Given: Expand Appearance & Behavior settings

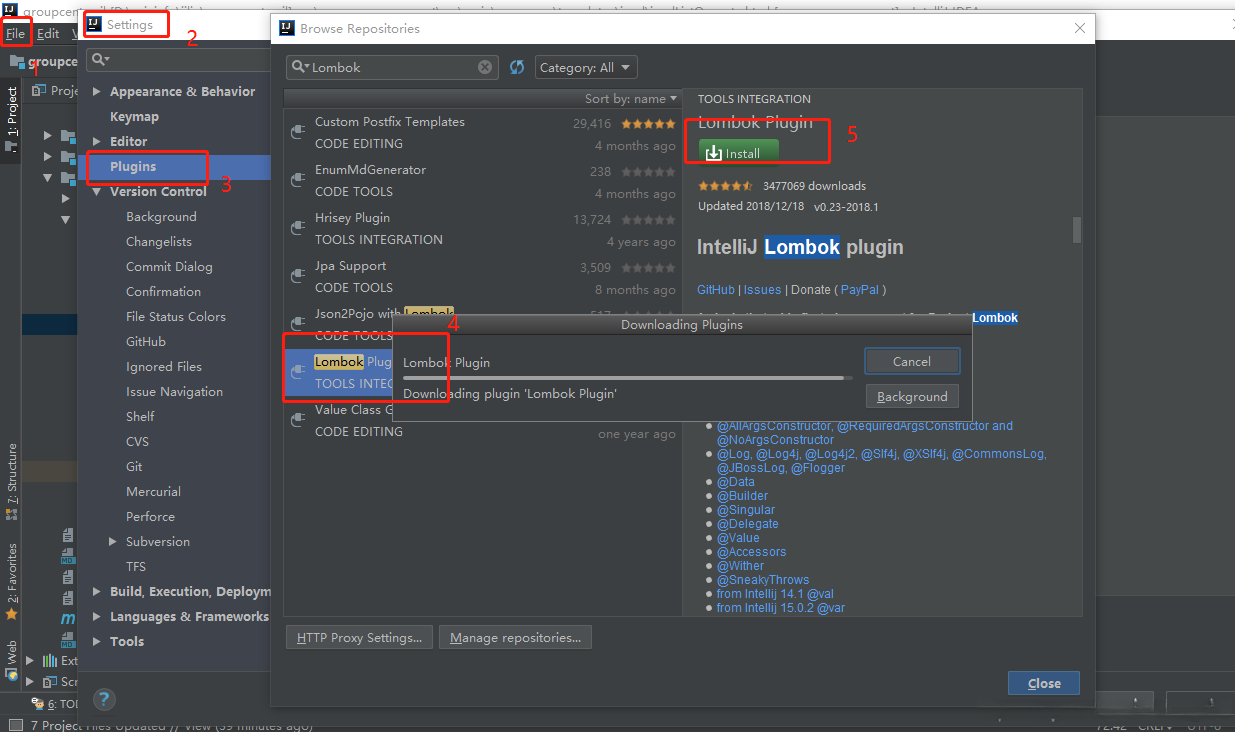Looking at the screenshot, I should (x=97, y=91).
